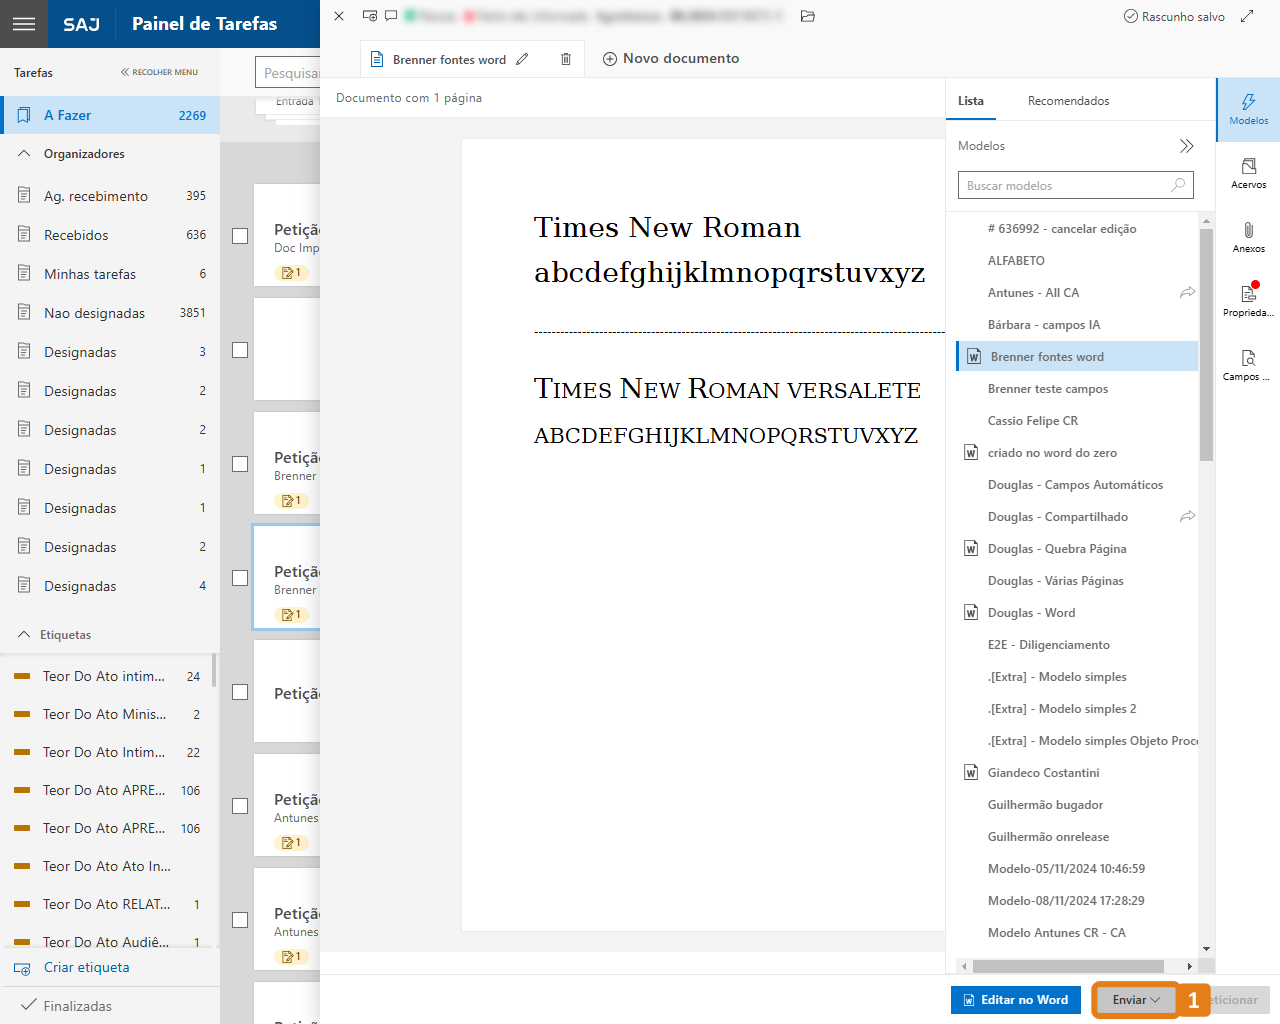Expand the editor to fullscreen
The image size is (1280, 1024).
click(x=1247, y=16)
